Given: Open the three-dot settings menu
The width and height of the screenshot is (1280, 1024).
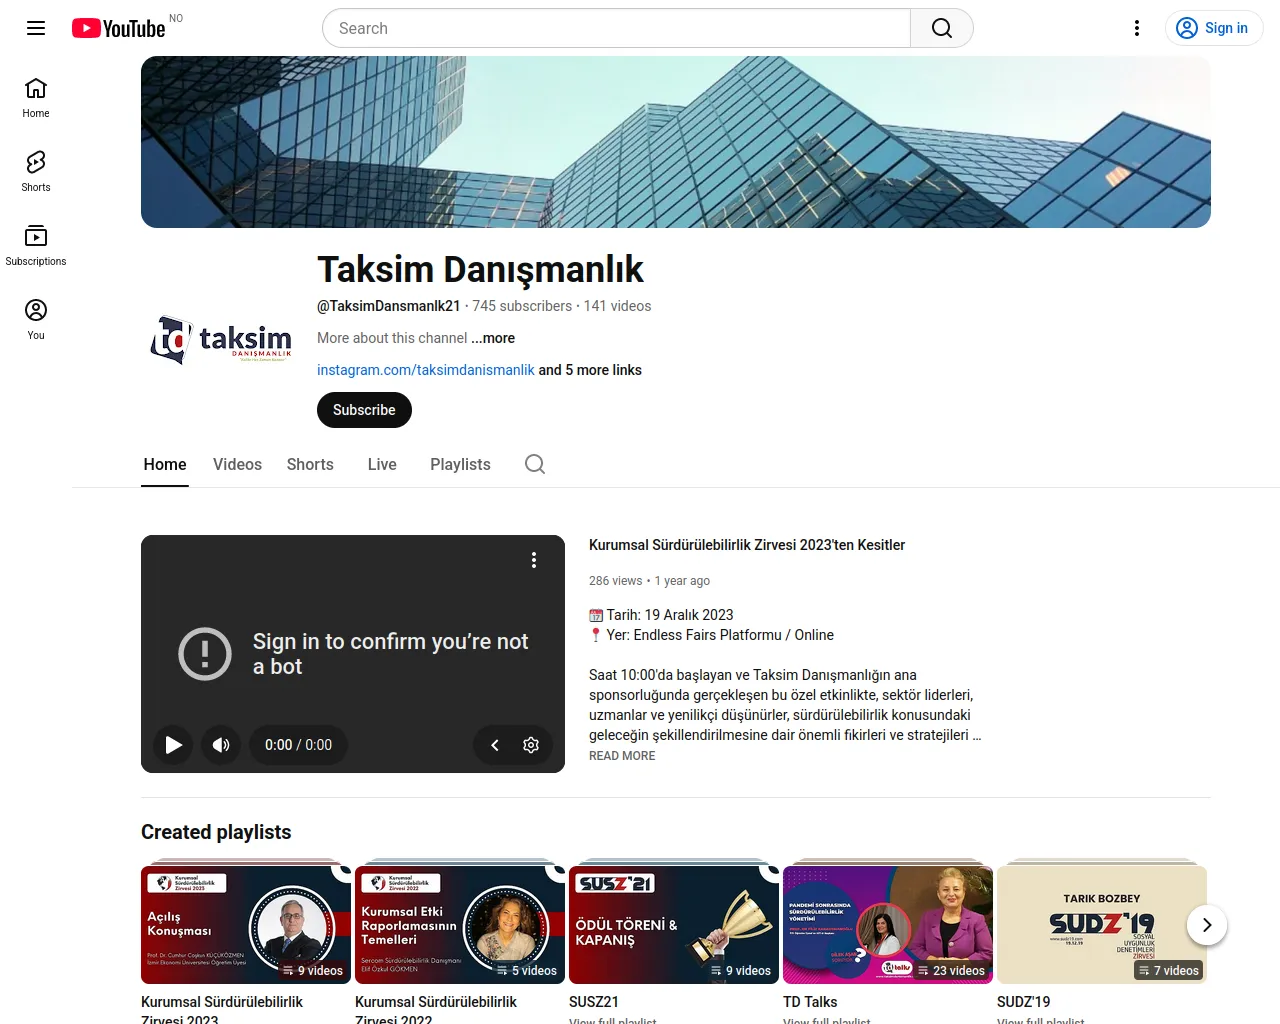Looking at the screenshot, I should tap(1137, 28).
